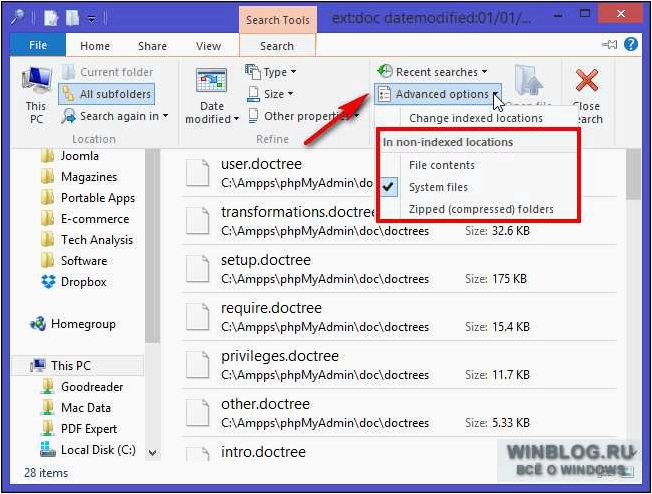
Task: Click the search address box text
Action: (432, 18)
